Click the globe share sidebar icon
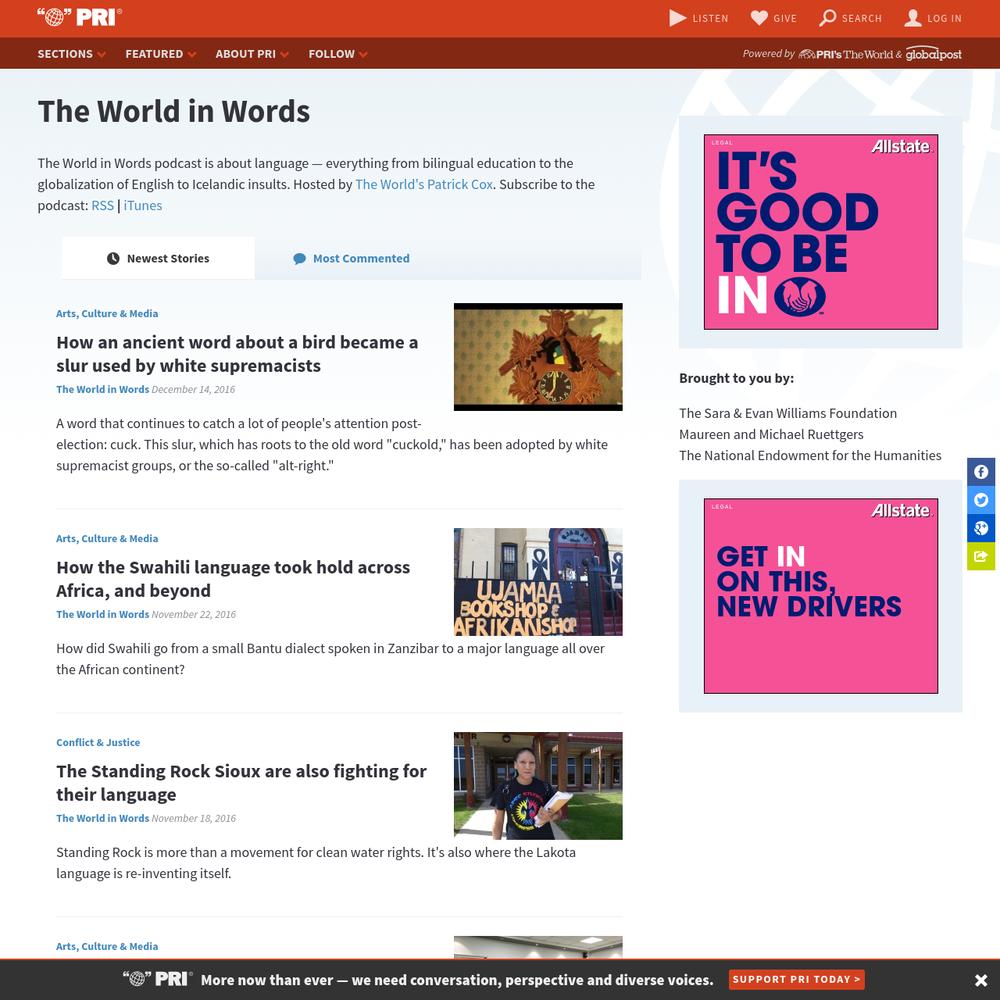Screen dimensions: 1000x1000 pos(981,528)
